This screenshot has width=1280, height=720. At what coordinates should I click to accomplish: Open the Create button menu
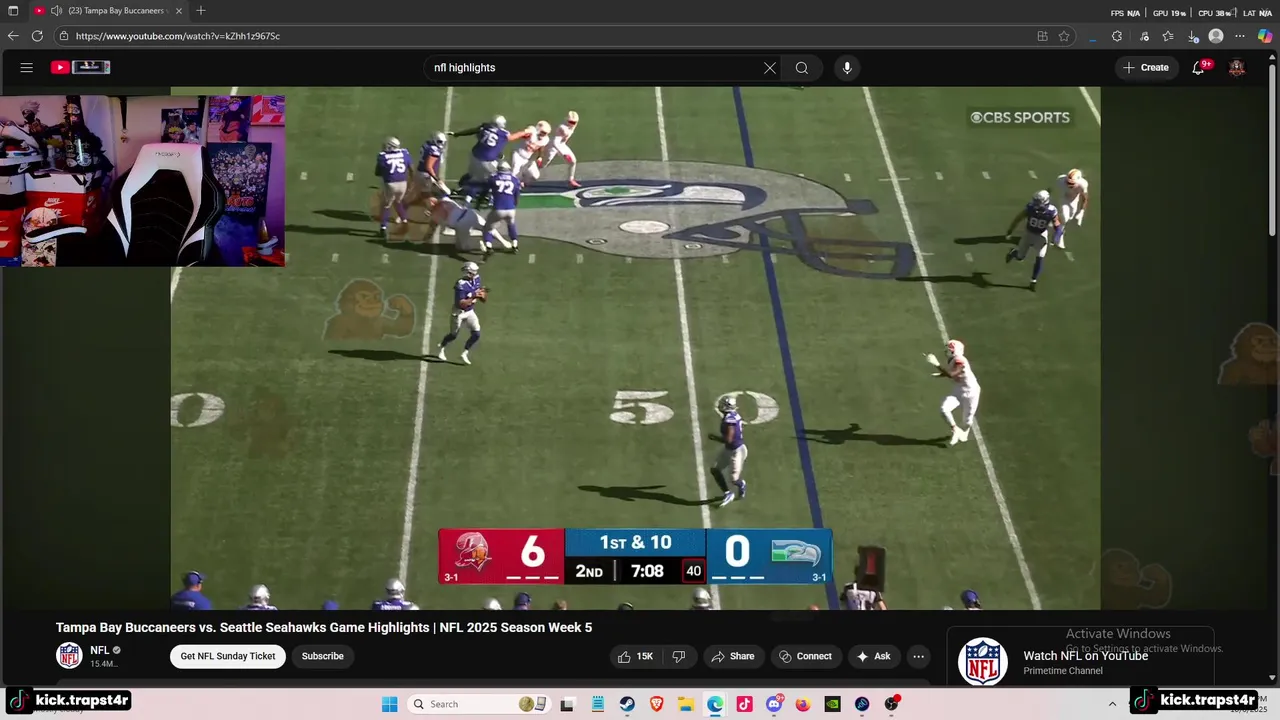coord(1146,68)
